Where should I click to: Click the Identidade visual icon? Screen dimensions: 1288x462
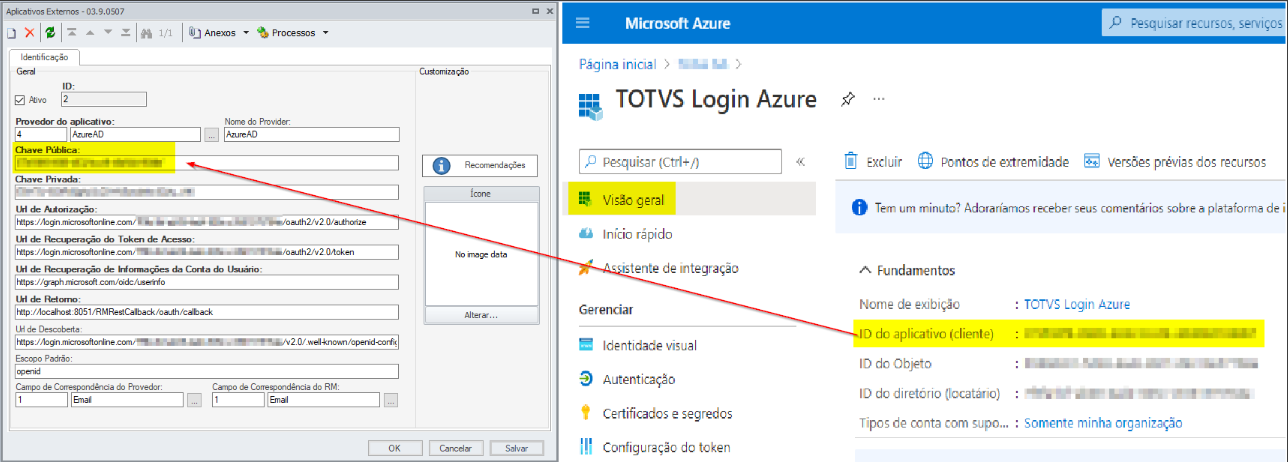(x=587, y=345)
